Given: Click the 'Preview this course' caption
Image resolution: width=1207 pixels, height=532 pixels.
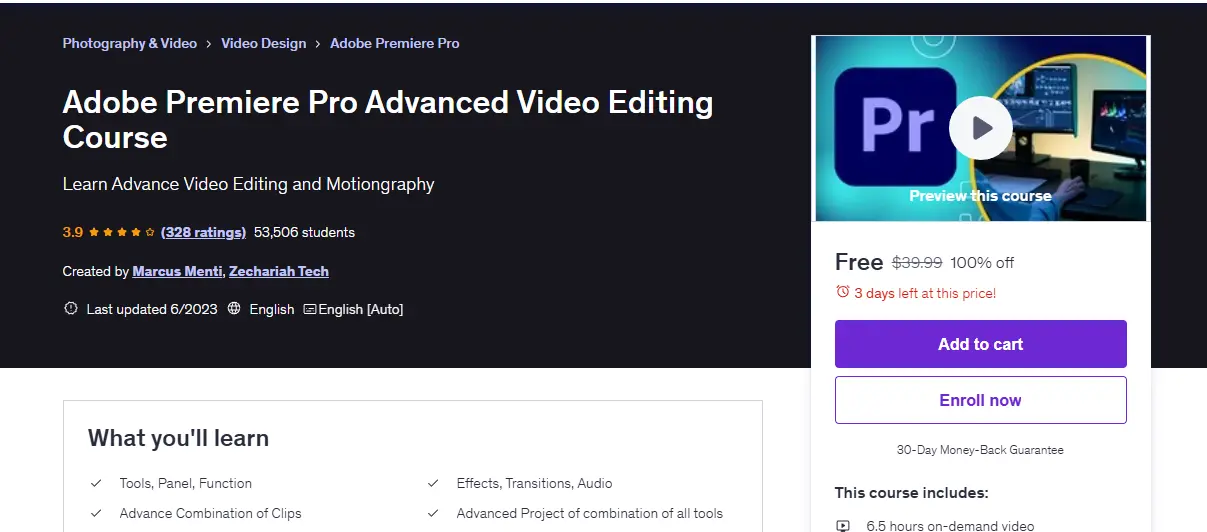Looking at the screenshot, I should [980, 196].
